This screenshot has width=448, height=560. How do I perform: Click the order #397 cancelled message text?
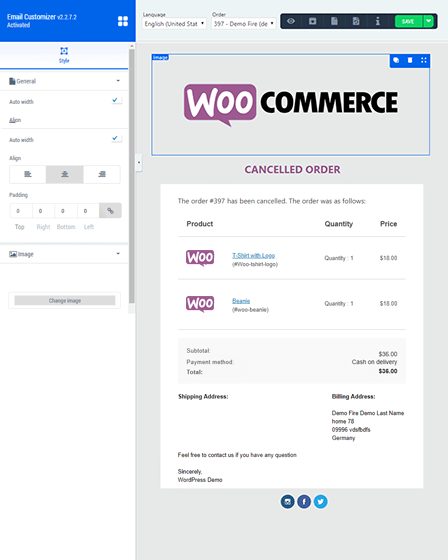coord(272,201)
